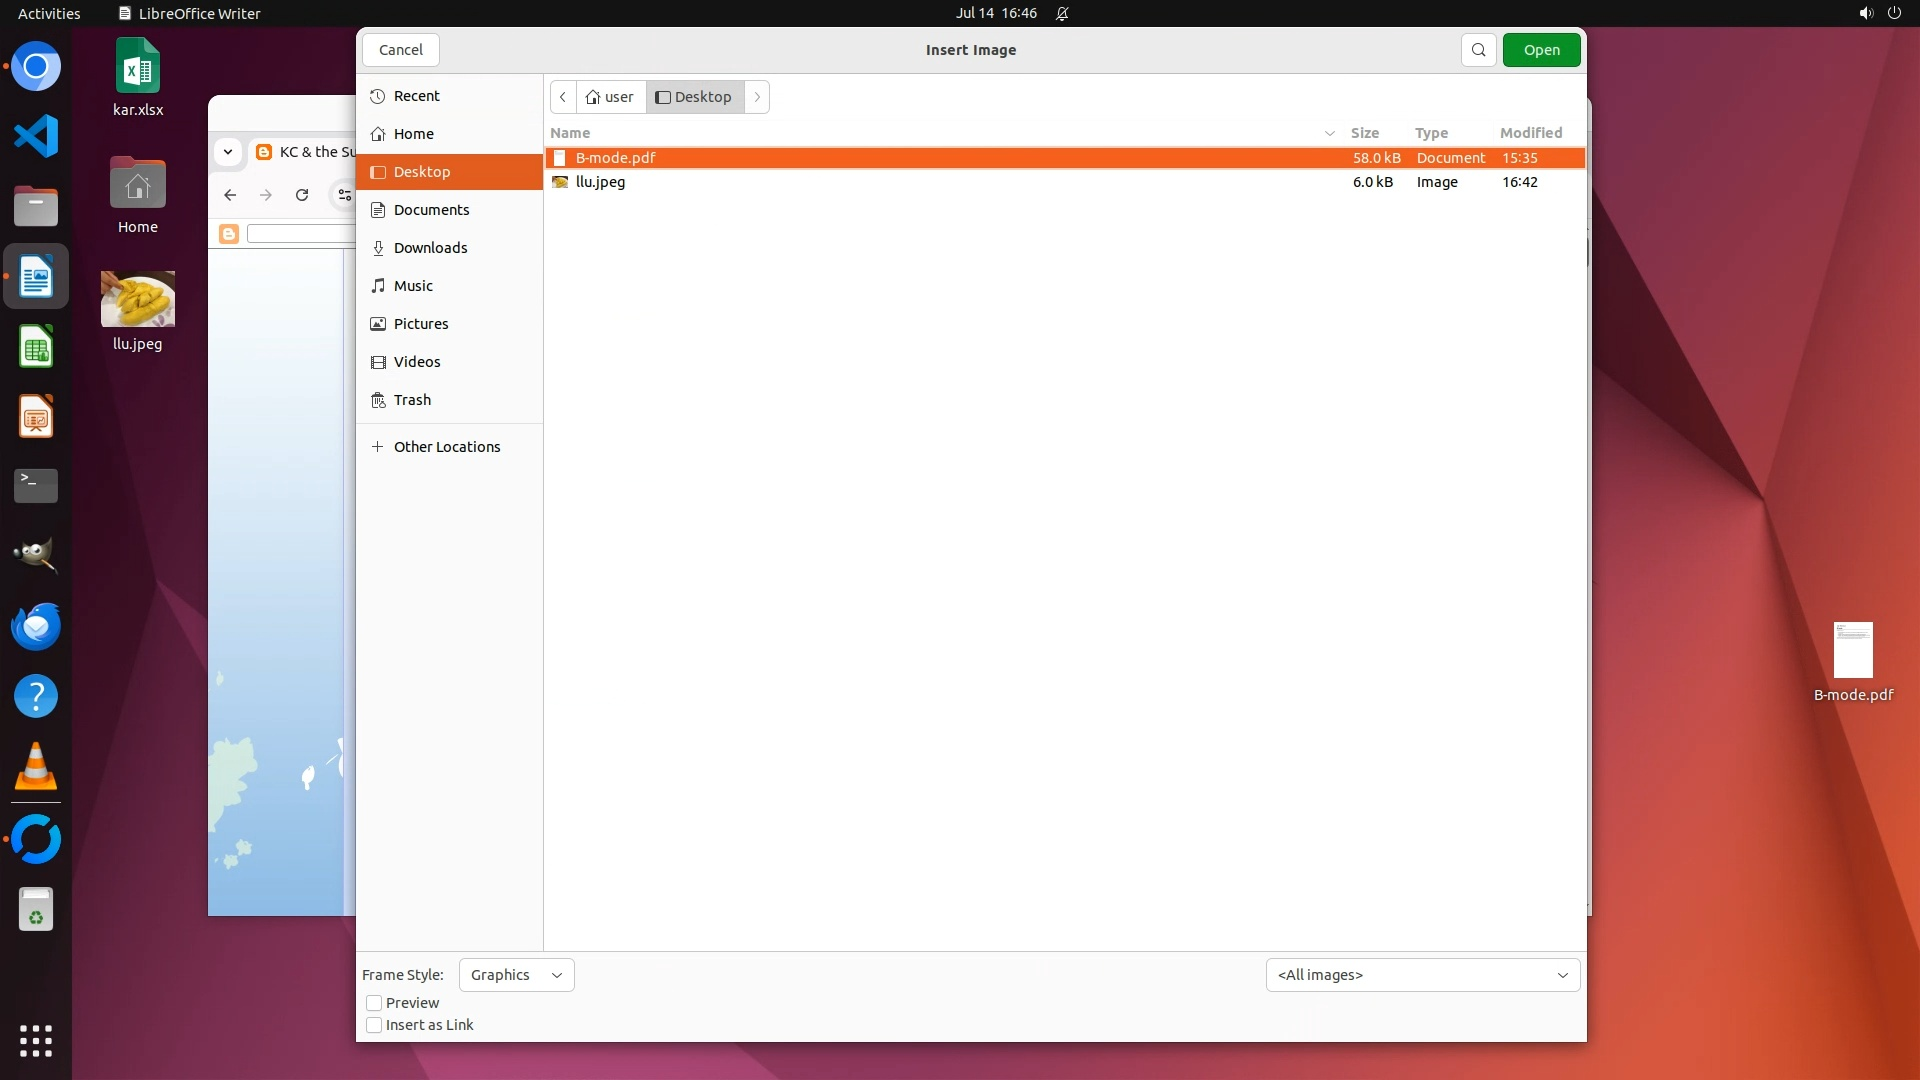Click the back path arrow before user

click(563, 97)
